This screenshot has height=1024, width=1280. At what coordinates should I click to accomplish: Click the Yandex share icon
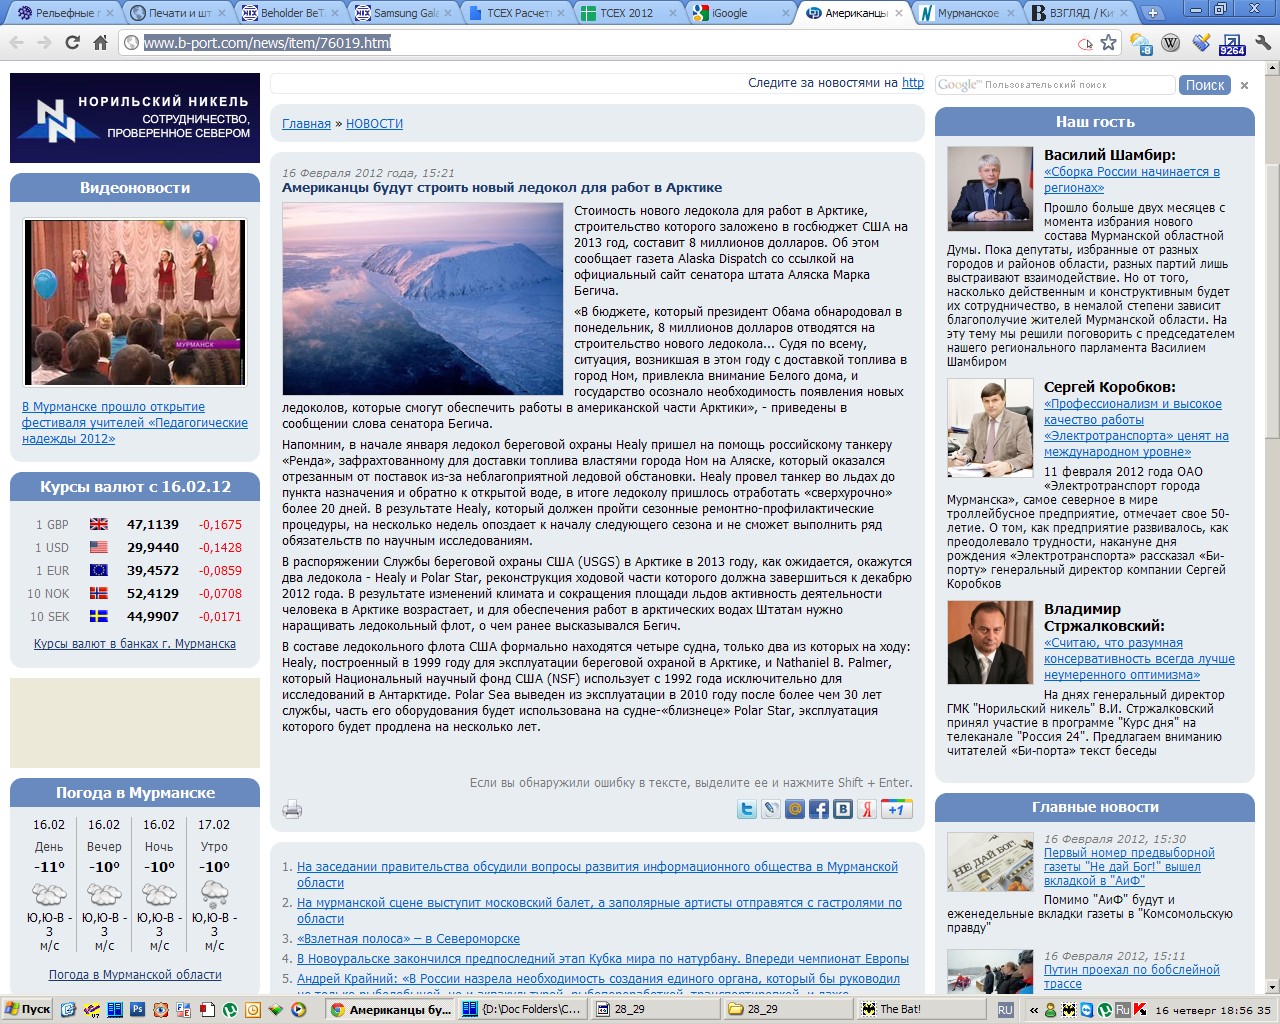click(x=867, y=809)
